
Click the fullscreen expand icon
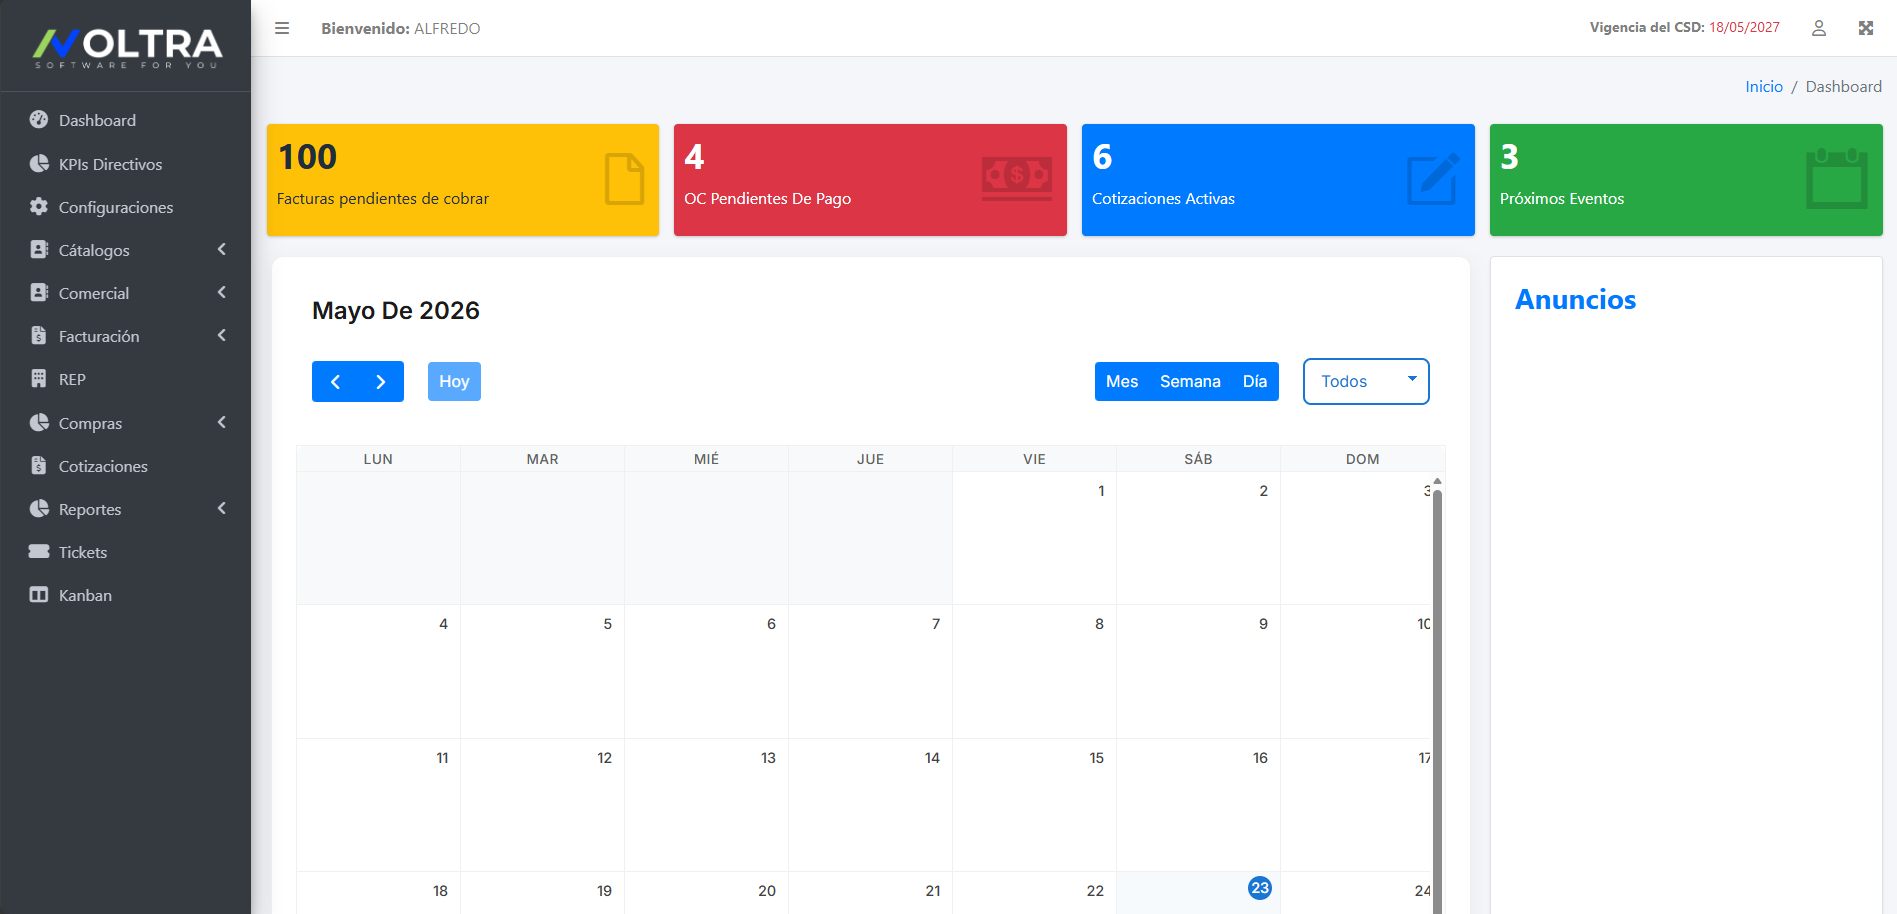(1866, 28)
